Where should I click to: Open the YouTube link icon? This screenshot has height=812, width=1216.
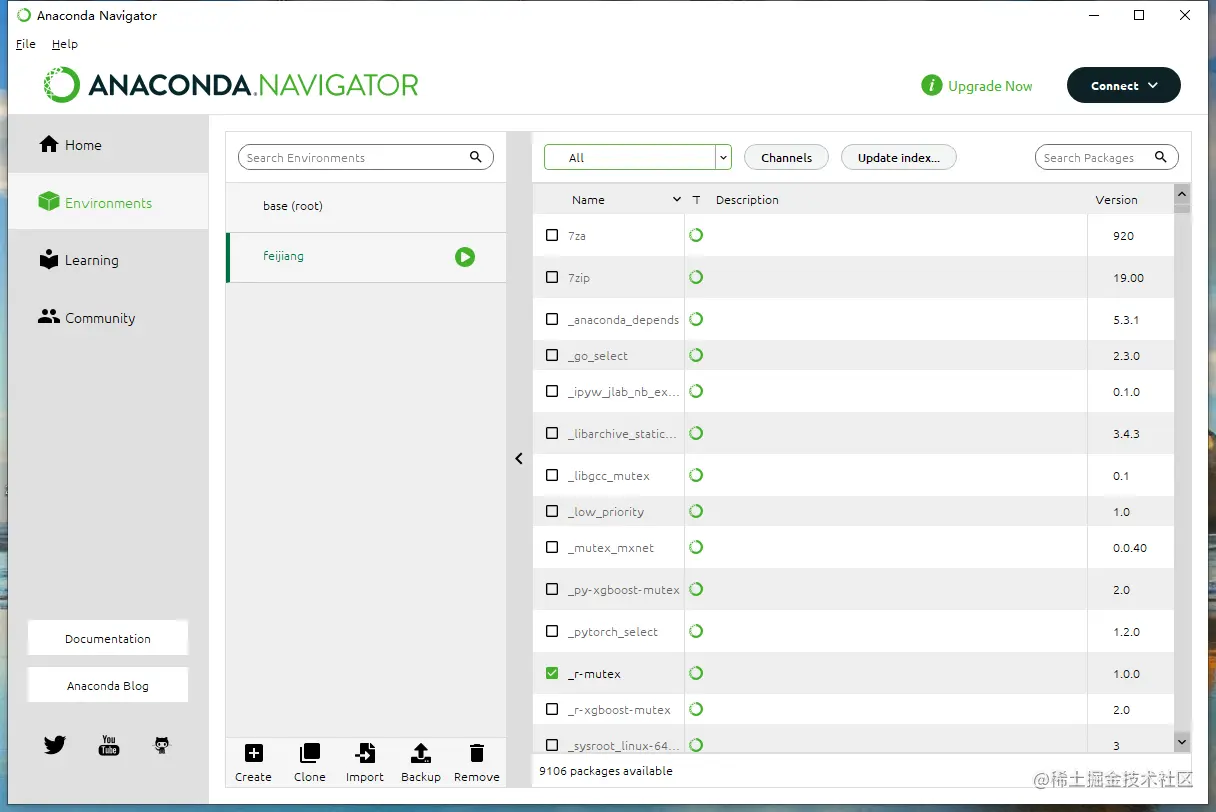coord(109,745)
